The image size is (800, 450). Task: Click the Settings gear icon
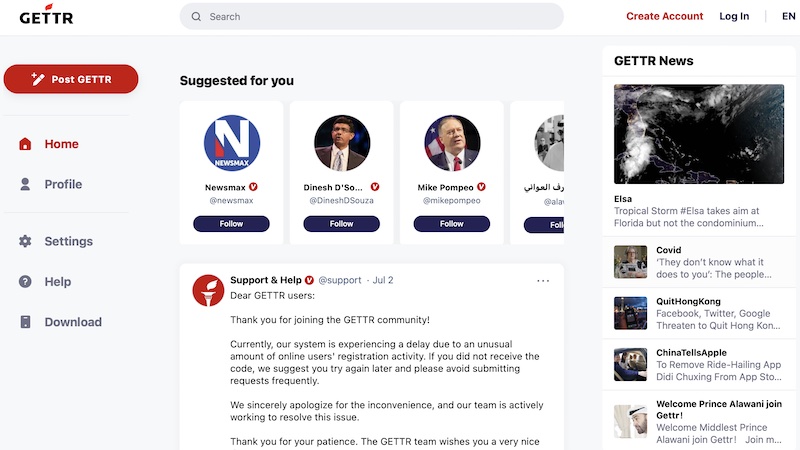click(x=25, y=241)
